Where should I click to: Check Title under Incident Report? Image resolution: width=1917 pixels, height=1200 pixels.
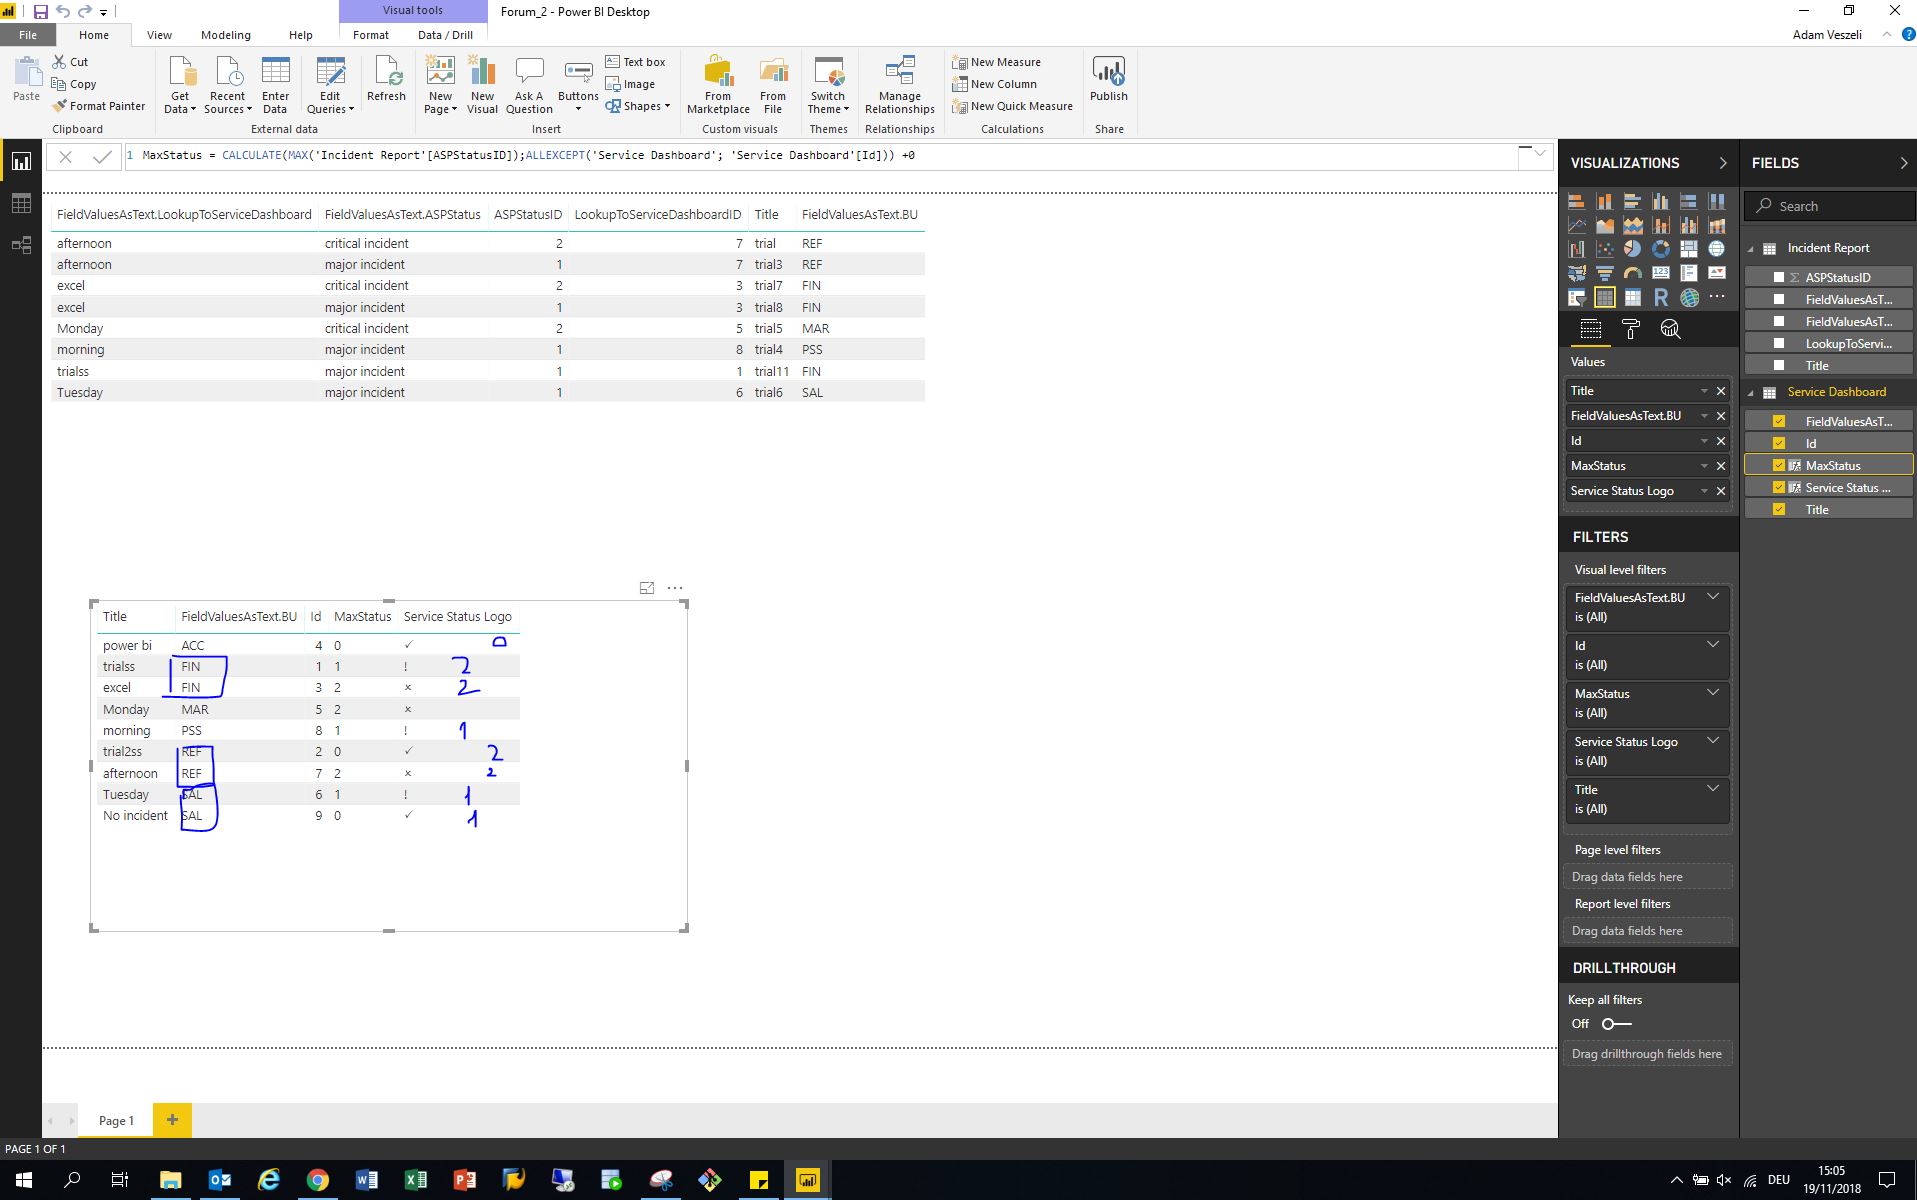pos(1778,365)
